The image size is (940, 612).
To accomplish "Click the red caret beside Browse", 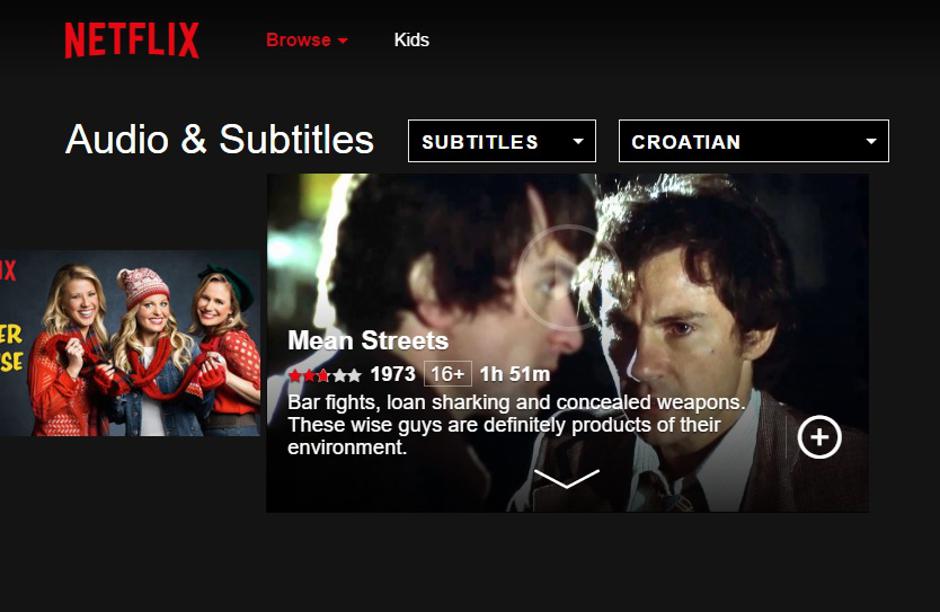I will coord(342,41).
